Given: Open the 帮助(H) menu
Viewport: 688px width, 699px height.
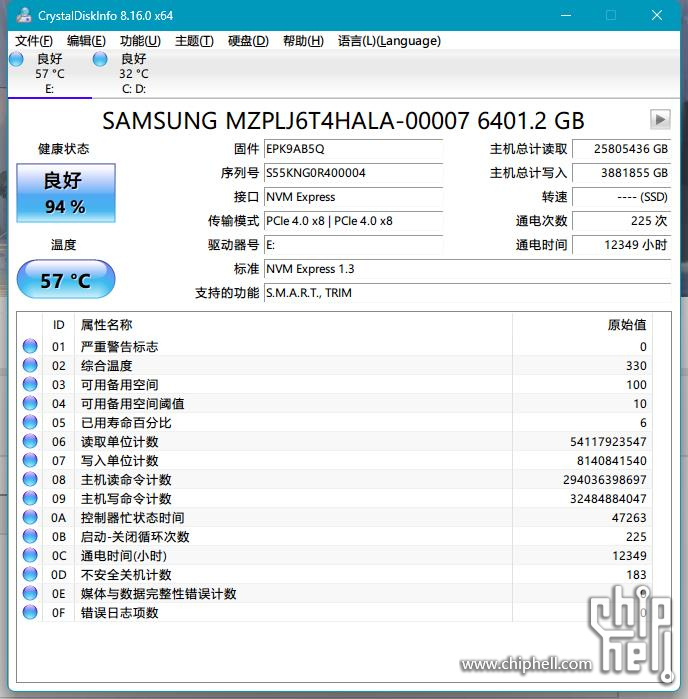Looking at the screenshot, I should tap(303, 41).
